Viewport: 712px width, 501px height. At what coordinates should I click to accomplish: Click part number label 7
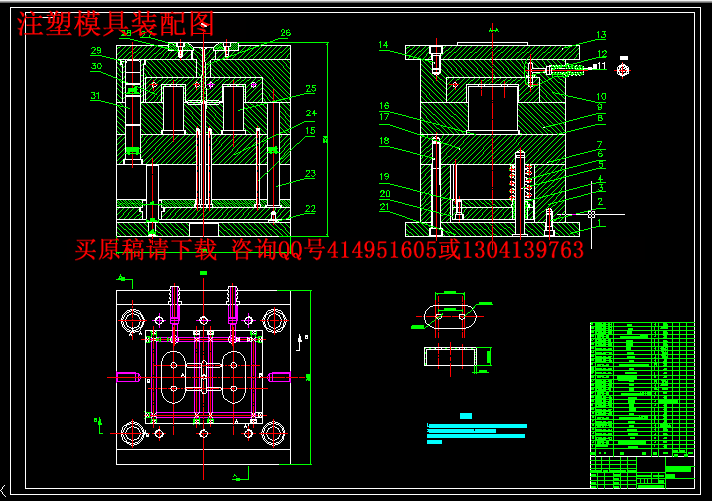(600, 144)
